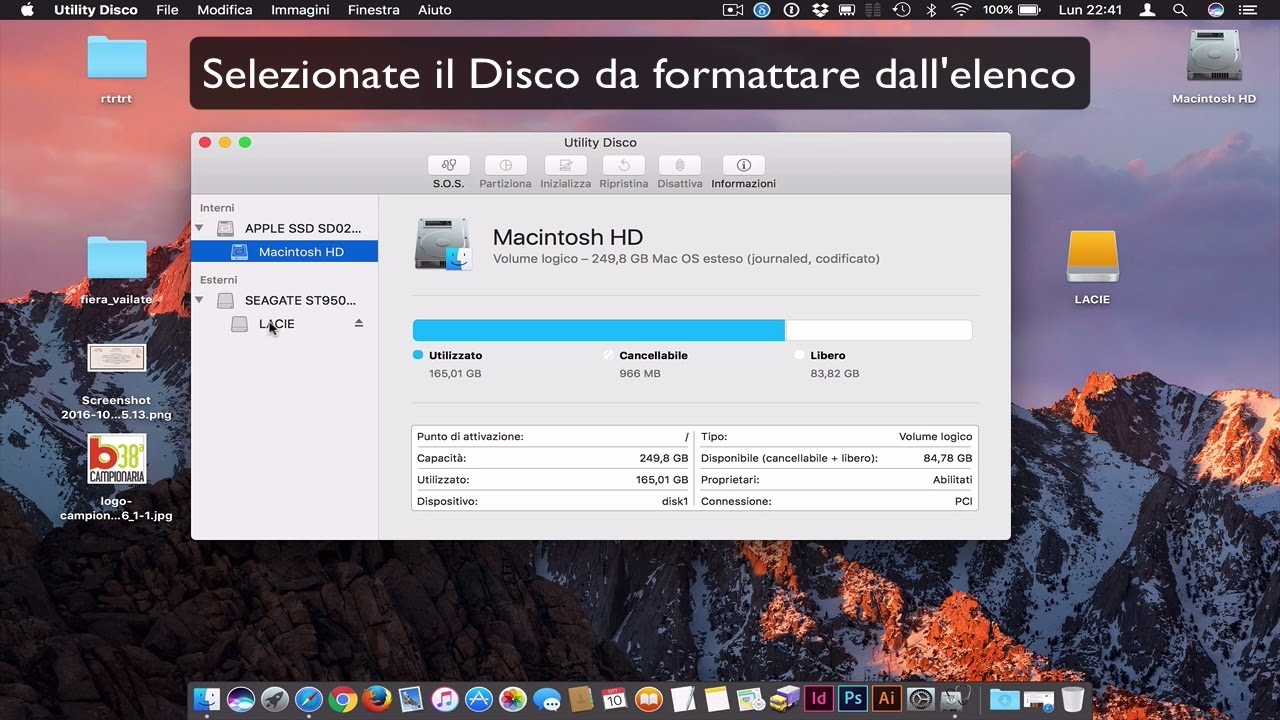Screen dimensions: 1280x720
Task: Click the Ripristina toolbar icon
Action: click(624, 165)
